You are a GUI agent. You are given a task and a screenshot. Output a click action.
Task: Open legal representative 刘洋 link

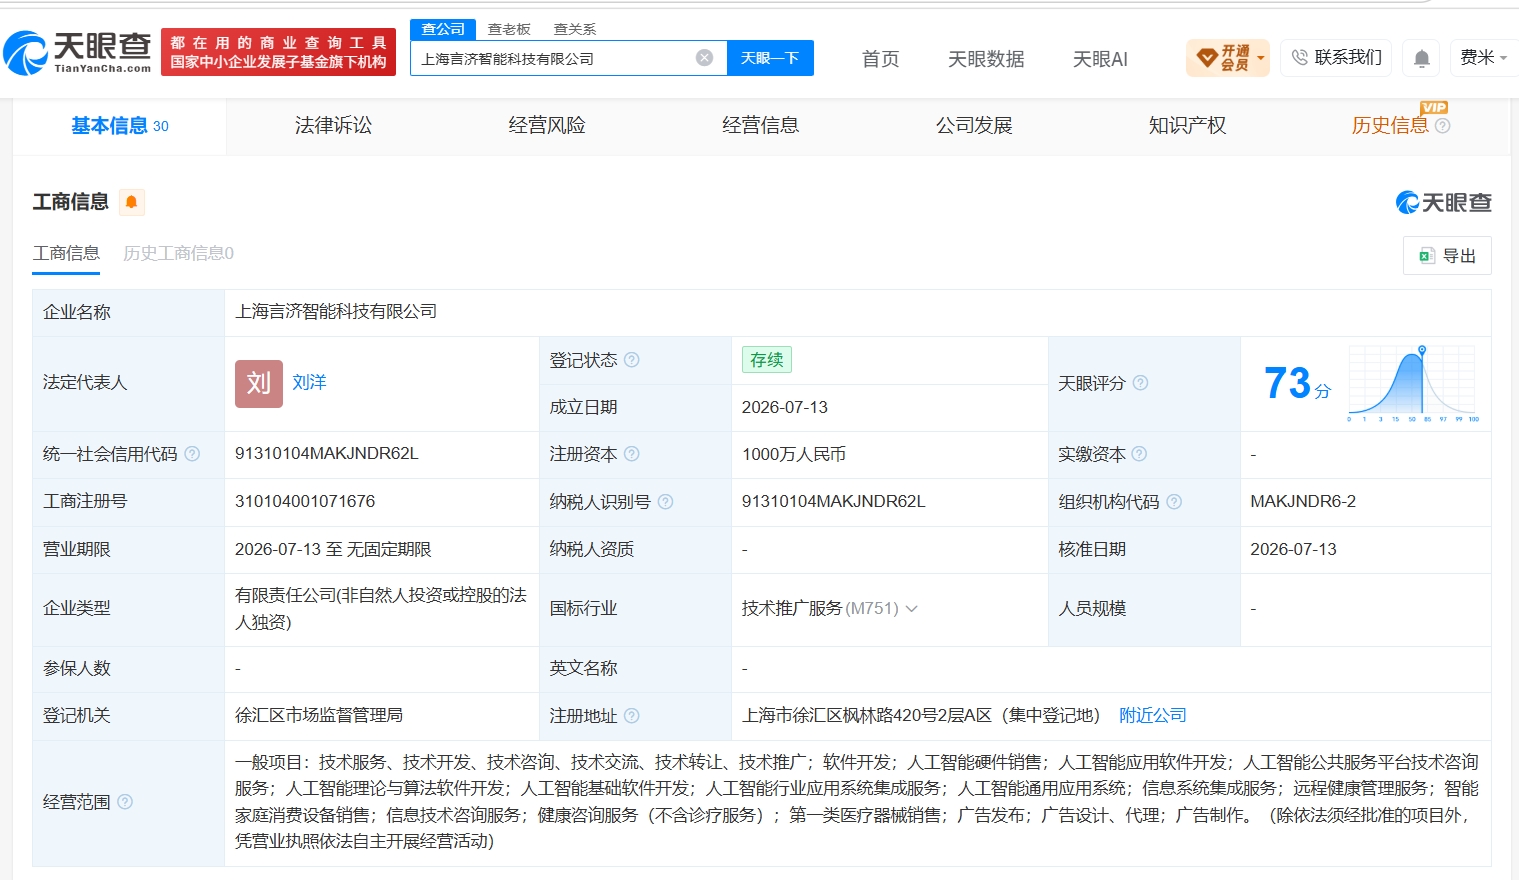coord(309,383)
